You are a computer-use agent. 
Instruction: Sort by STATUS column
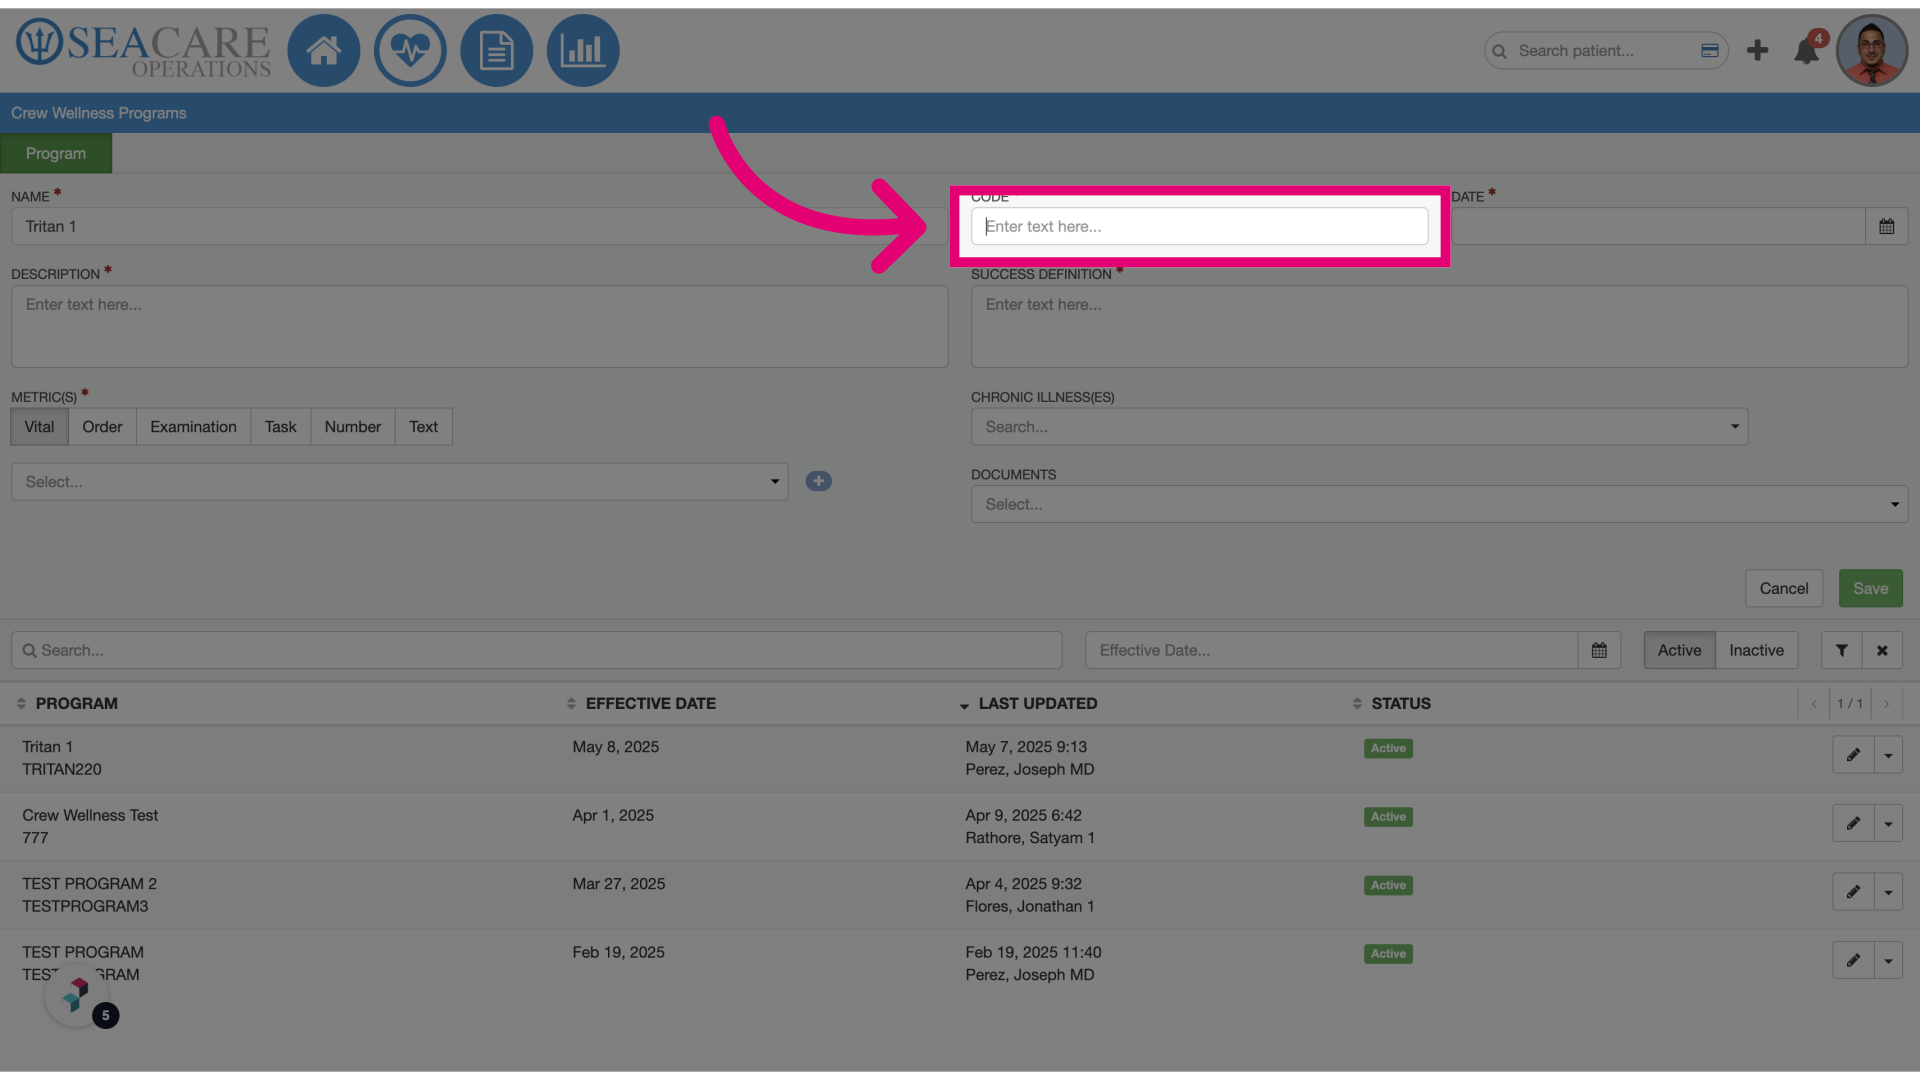pyautogui.click(x=1391, y=704)
